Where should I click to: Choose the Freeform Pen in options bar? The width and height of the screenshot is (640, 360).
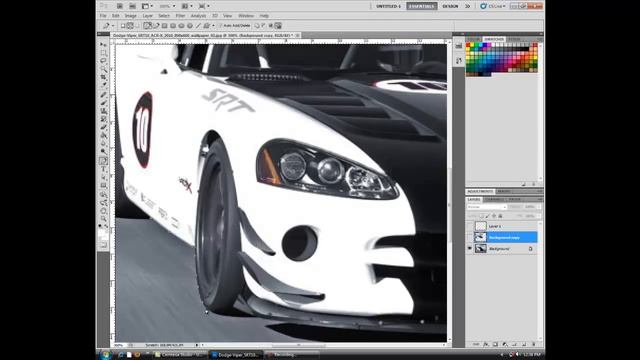coord(156,25)
